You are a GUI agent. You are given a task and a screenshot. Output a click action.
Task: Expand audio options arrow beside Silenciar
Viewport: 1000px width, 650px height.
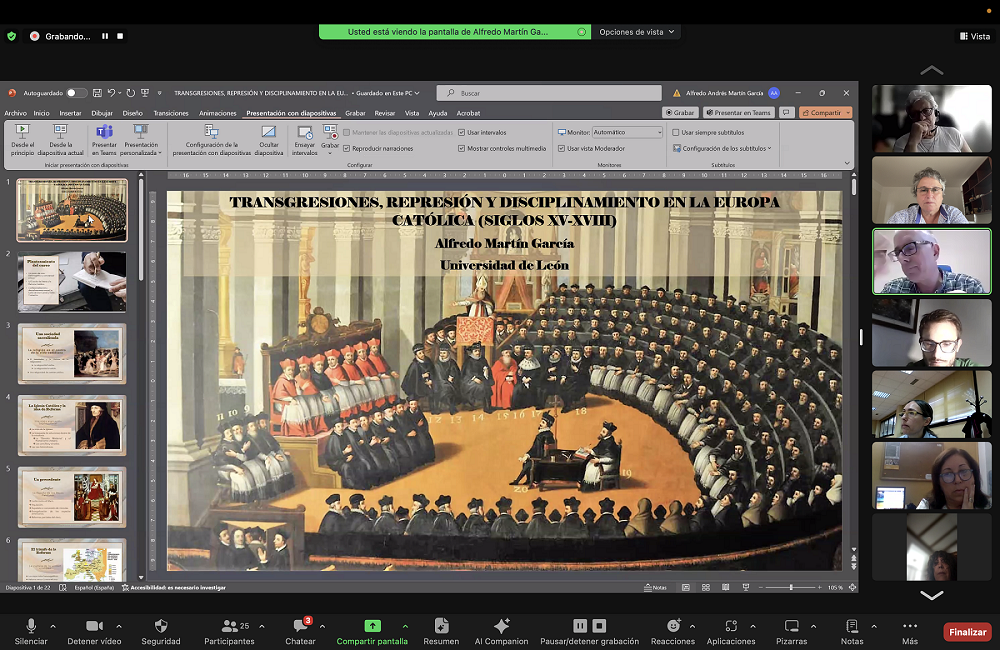tap(53, 626)
